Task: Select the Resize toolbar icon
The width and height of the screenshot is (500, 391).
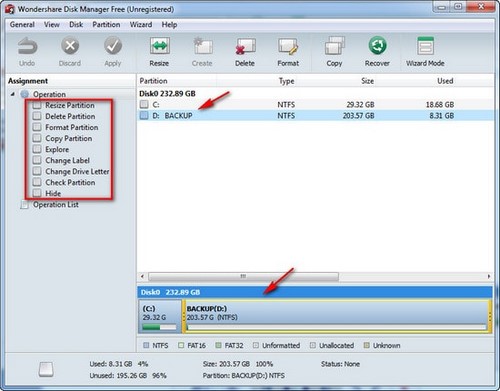Action: click(160, 46)
